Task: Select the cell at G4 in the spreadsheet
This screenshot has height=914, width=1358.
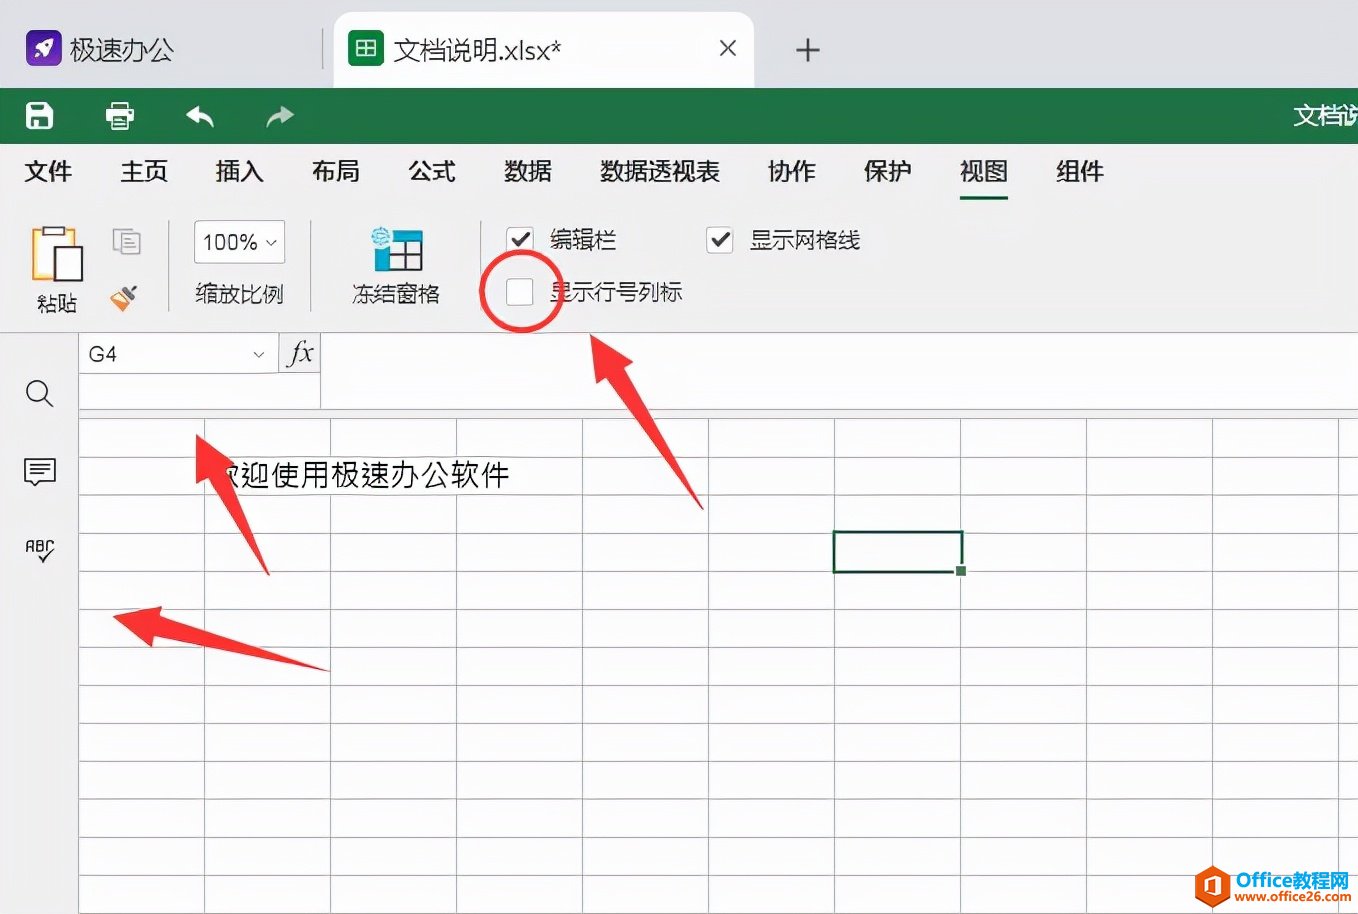Action: click(897, 551)
